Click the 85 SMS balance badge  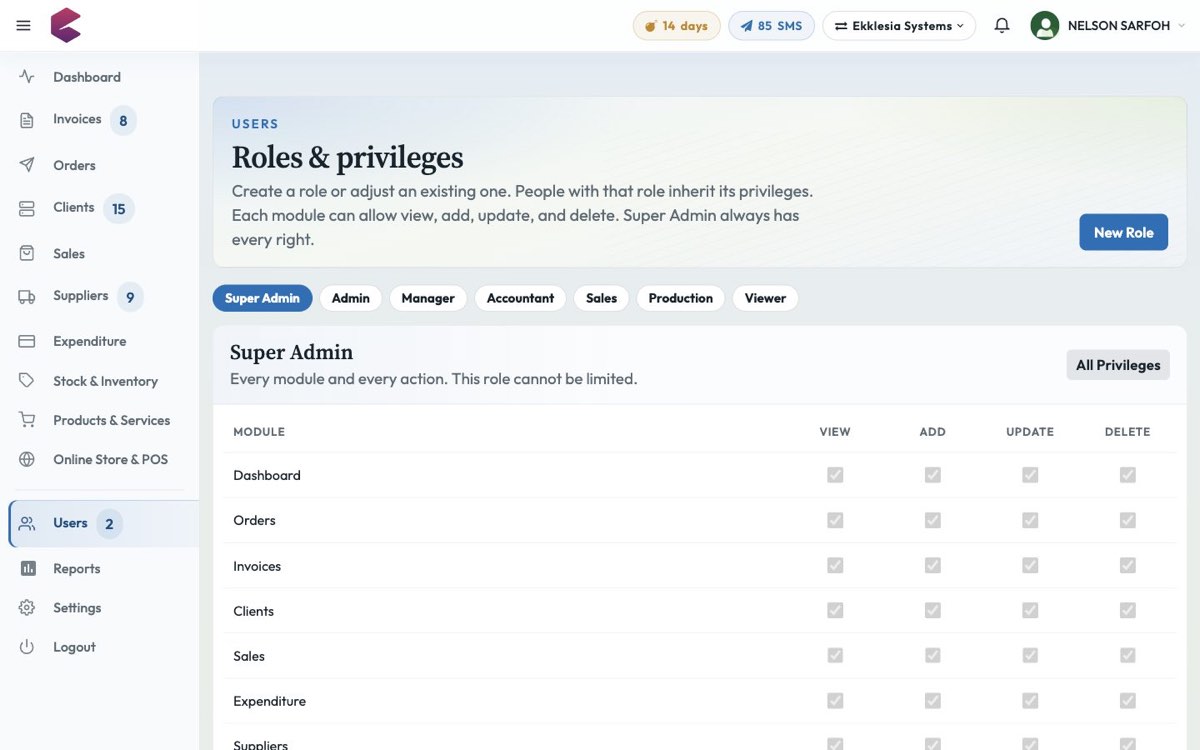(x=771, y=26)
